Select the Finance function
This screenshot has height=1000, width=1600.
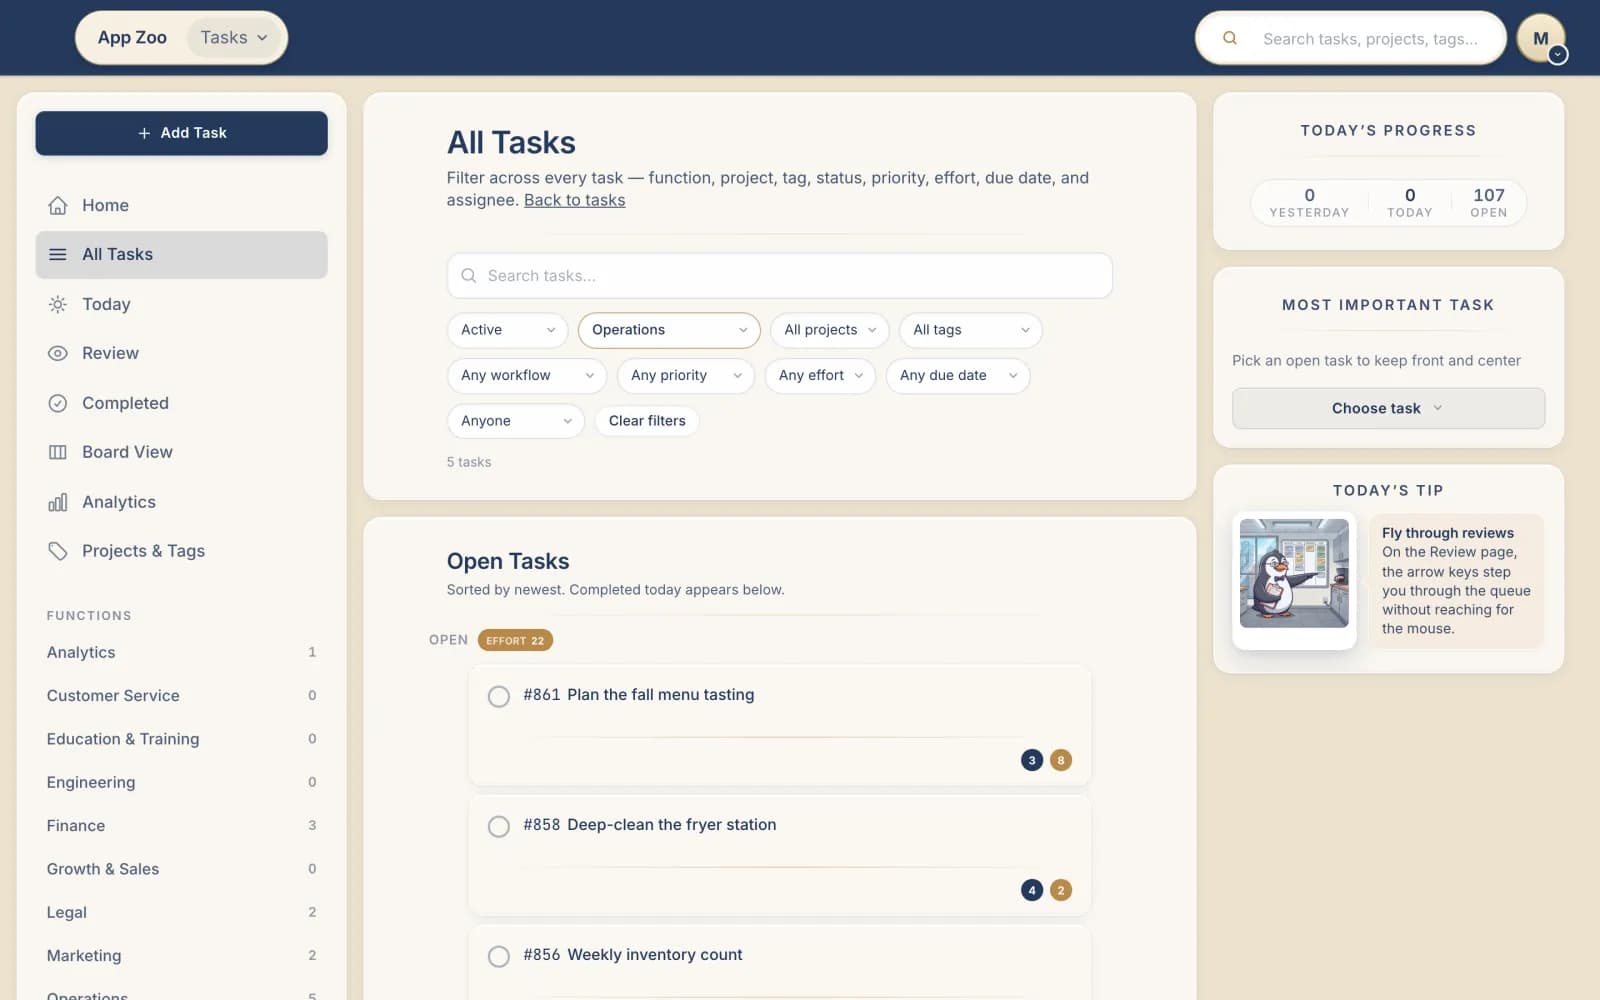[181, 826]
